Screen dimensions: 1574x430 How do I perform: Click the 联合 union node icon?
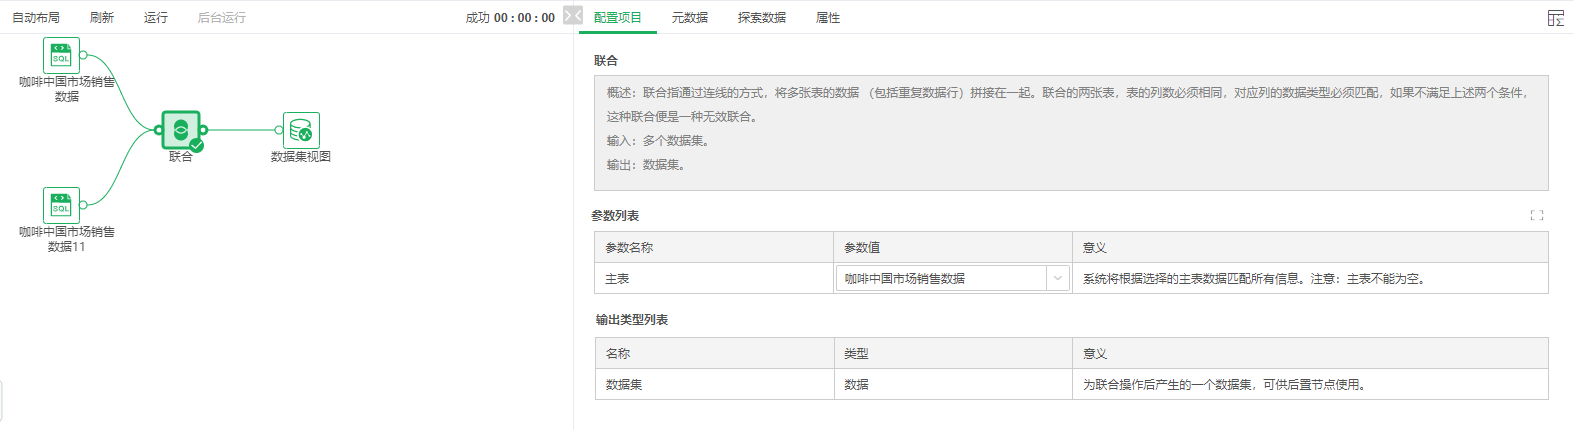tap(181, 130)
